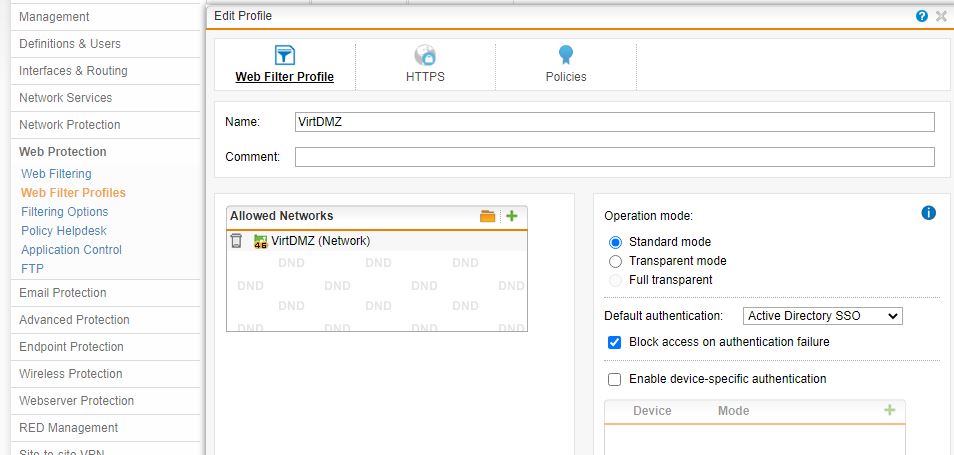The width and height of the screenshot is (954, 455).
Task: Open the FTP link
Action: tap(32, 268)
